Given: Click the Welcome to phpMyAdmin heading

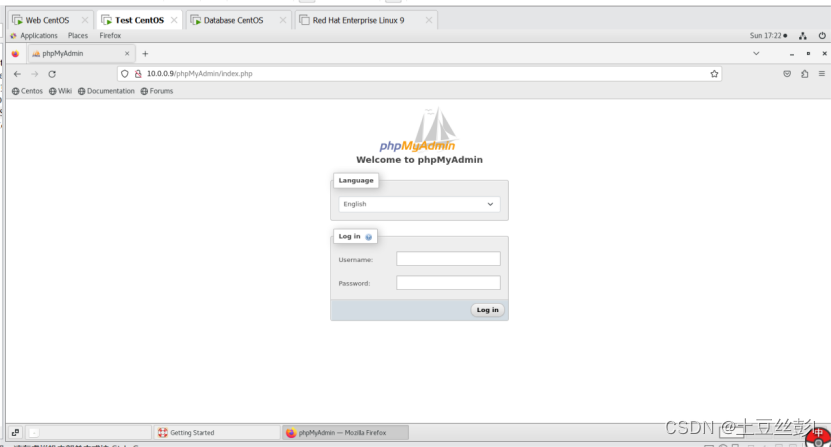Looking at the screenshot, I should point(419,160).
